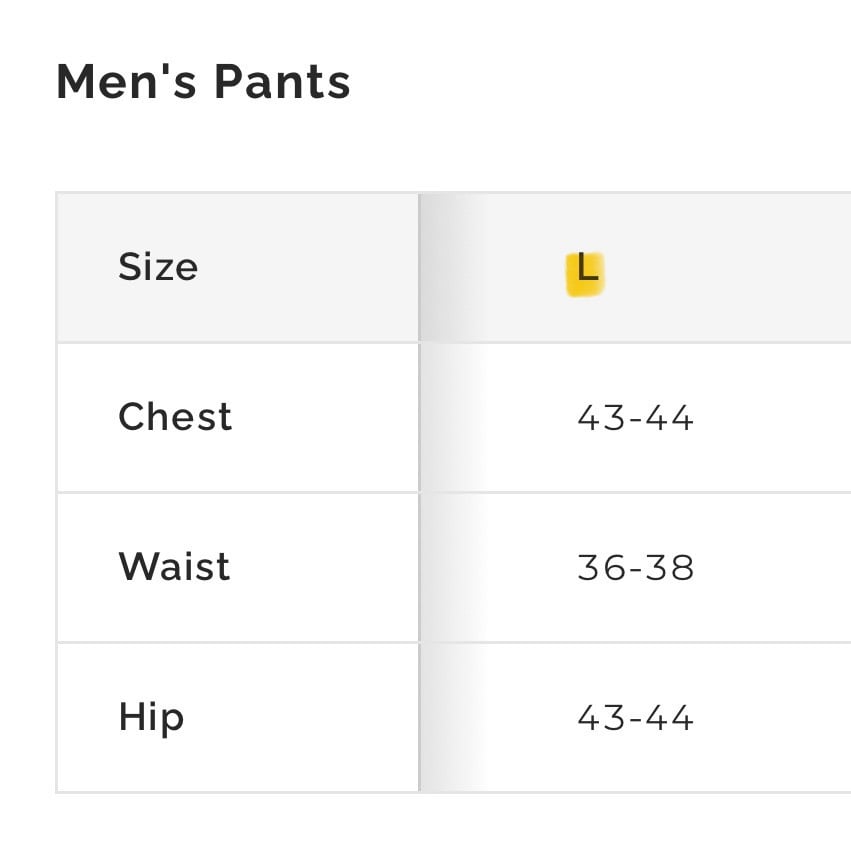Click the Men's Pants heading

tap(203, 82)
